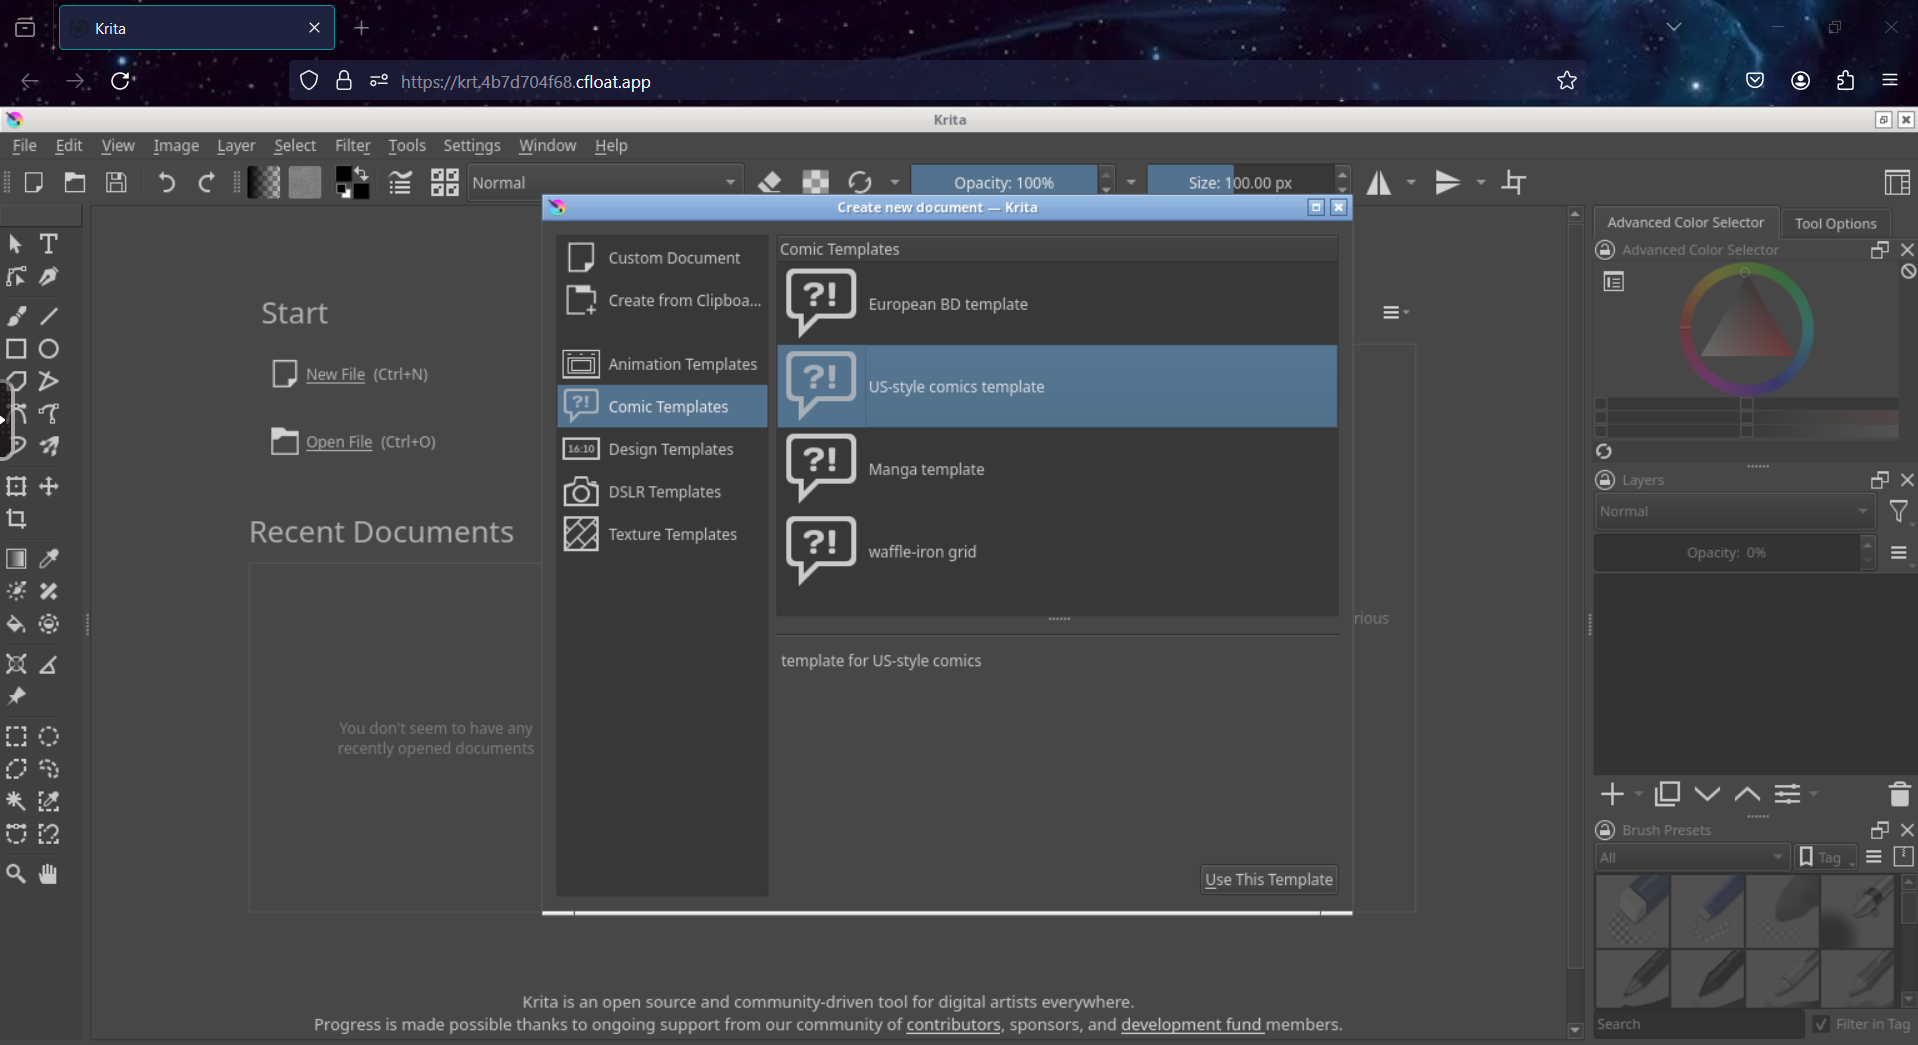Open Start page hamburger menu dropdown

1395,313
